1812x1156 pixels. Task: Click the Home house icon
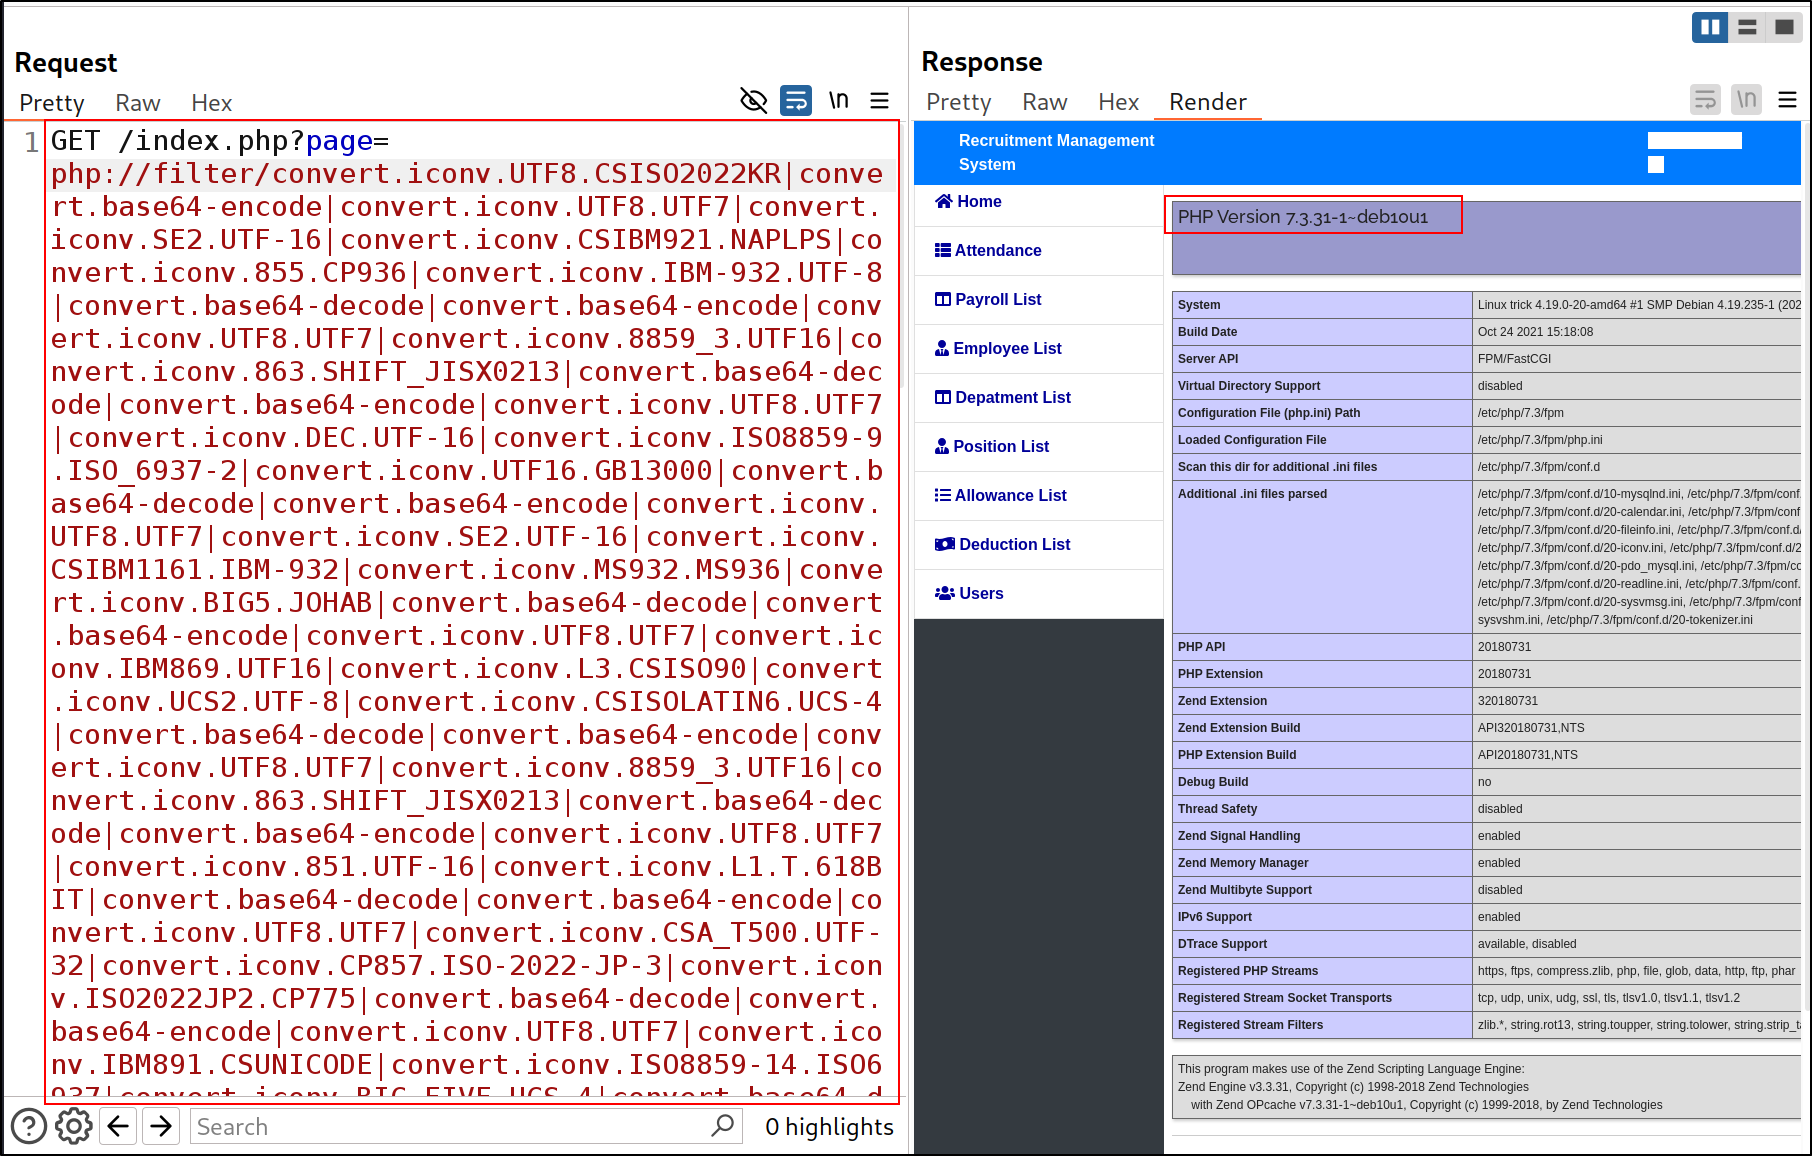click(x=943, y=201)
